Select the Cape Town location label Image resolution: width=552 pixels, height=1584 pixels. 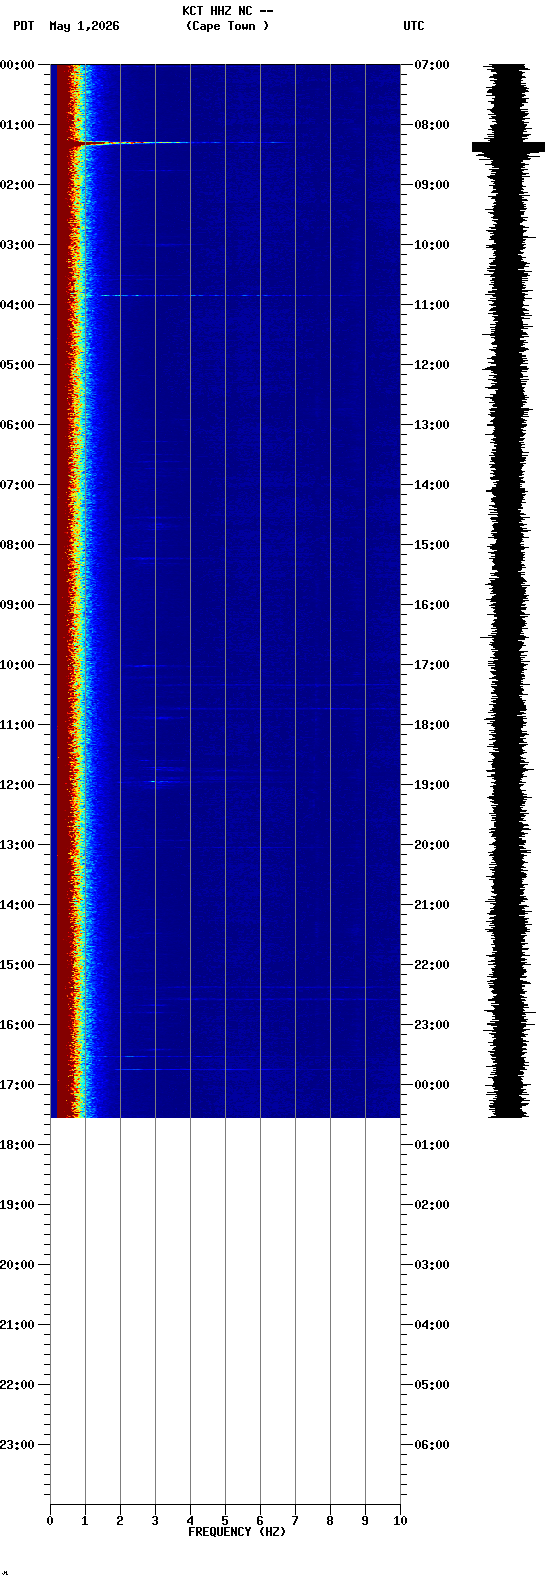(227, 26)
